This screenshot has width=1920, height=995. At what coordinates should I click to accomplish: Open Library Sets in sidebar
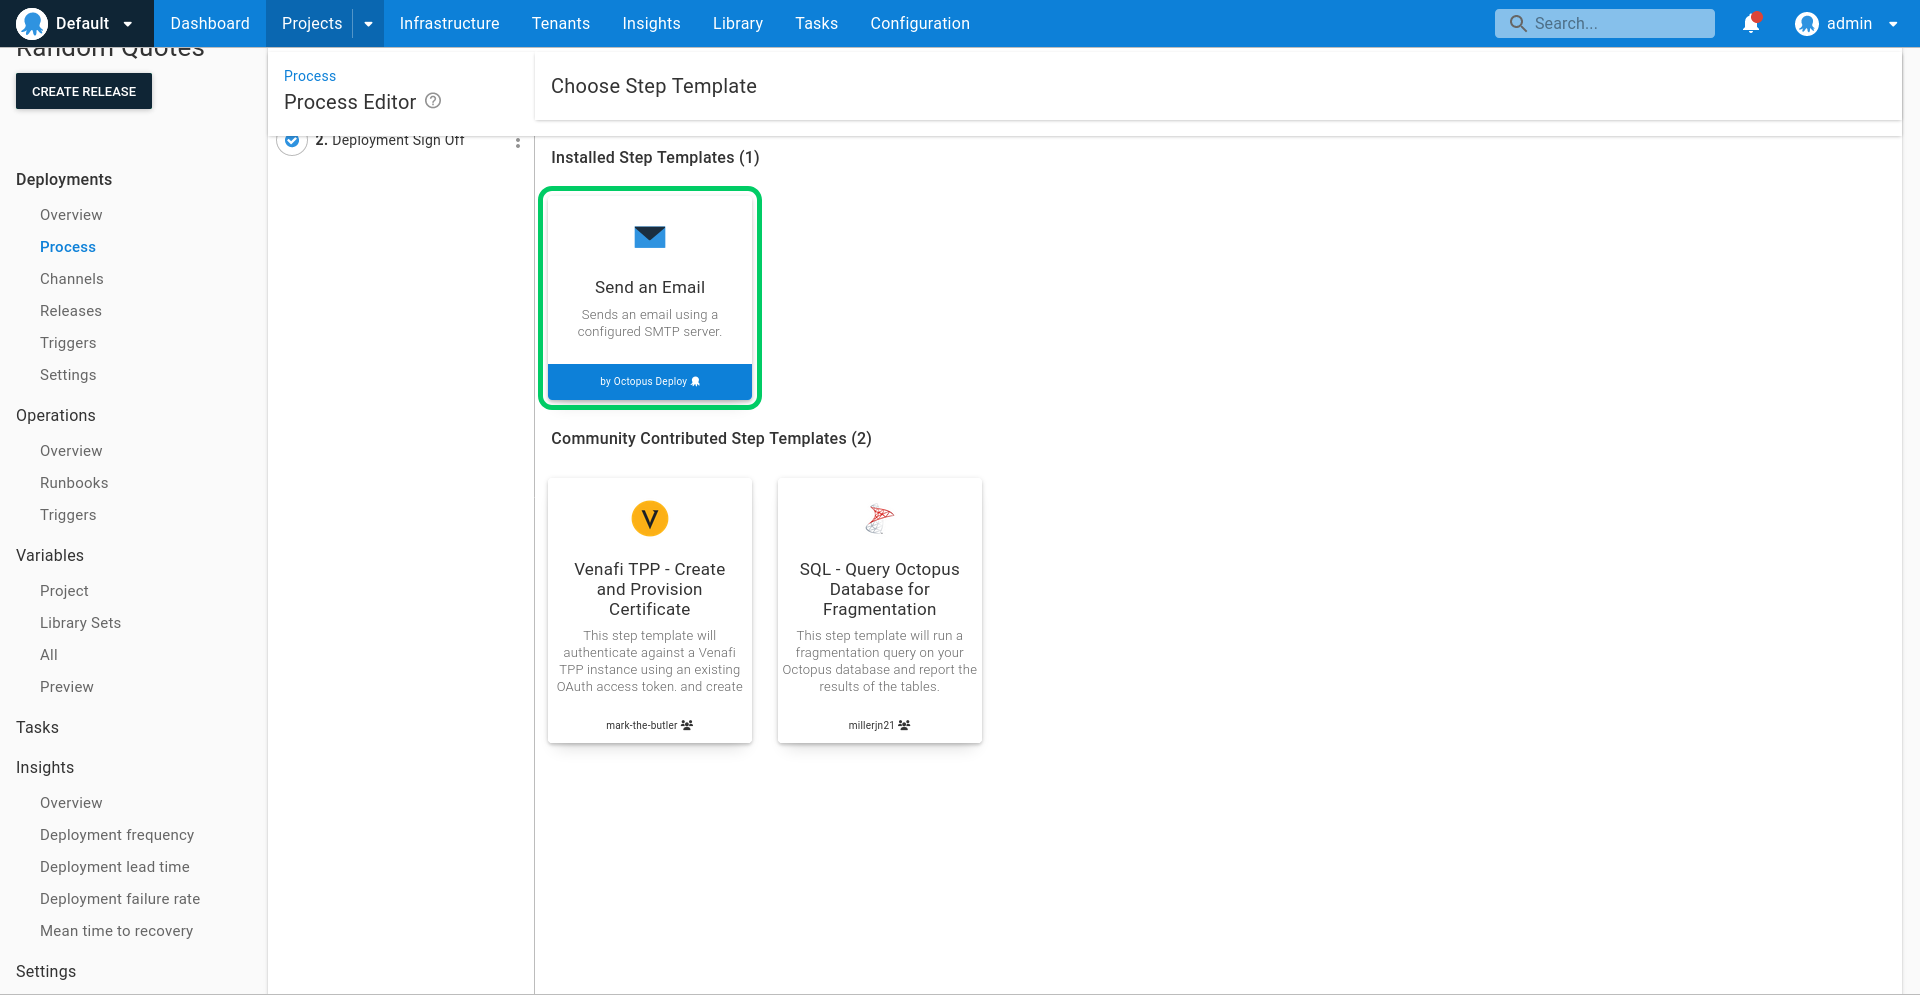point(80,623)
